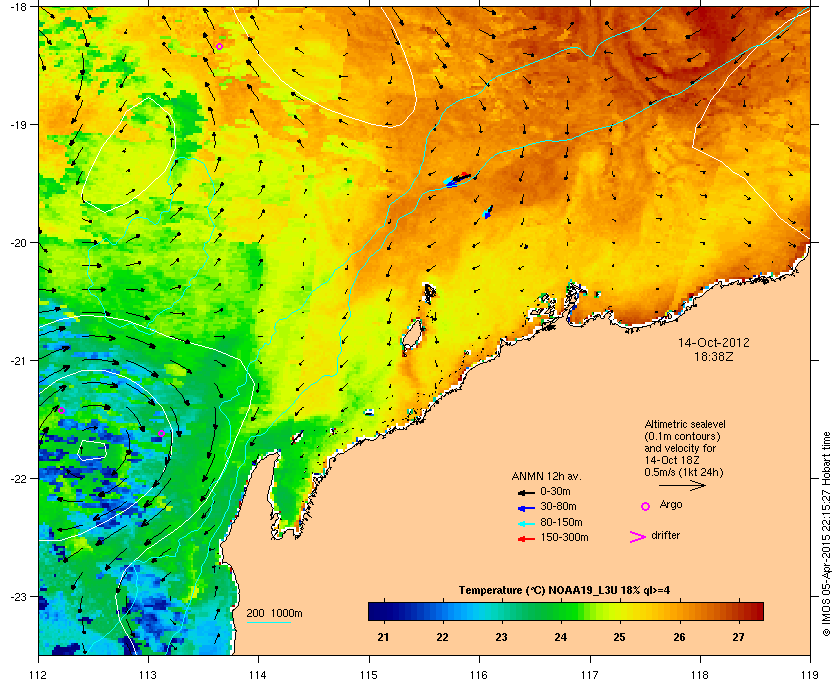
Task: Click the longitude axis label 119
Action: 810,674
